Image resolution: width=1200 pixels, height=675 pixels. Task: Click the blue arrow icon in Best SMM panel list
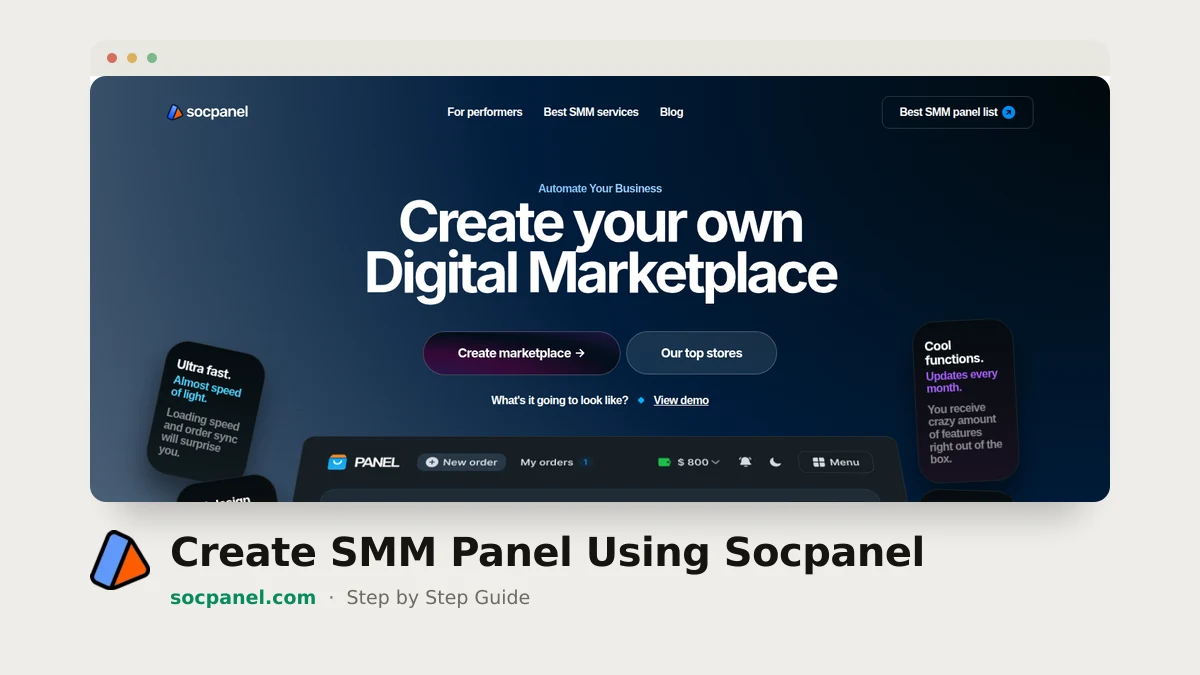click(1009, 112)
